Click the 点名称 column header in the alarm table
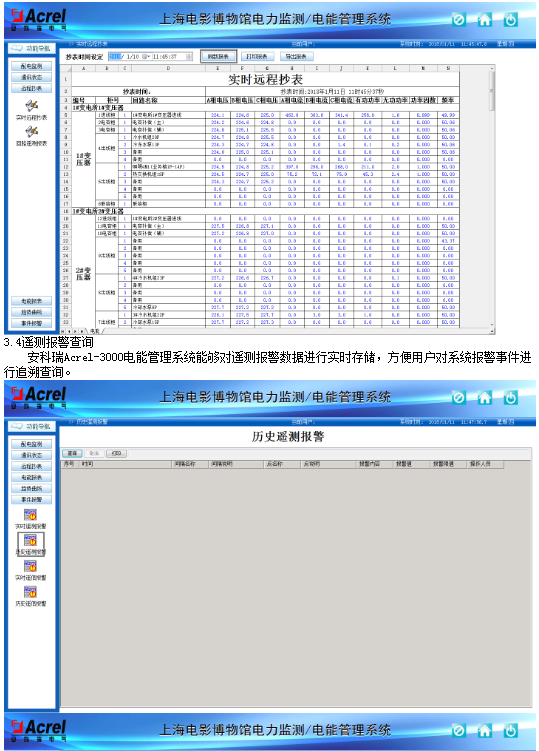539x751 pixels. (283, 464)
